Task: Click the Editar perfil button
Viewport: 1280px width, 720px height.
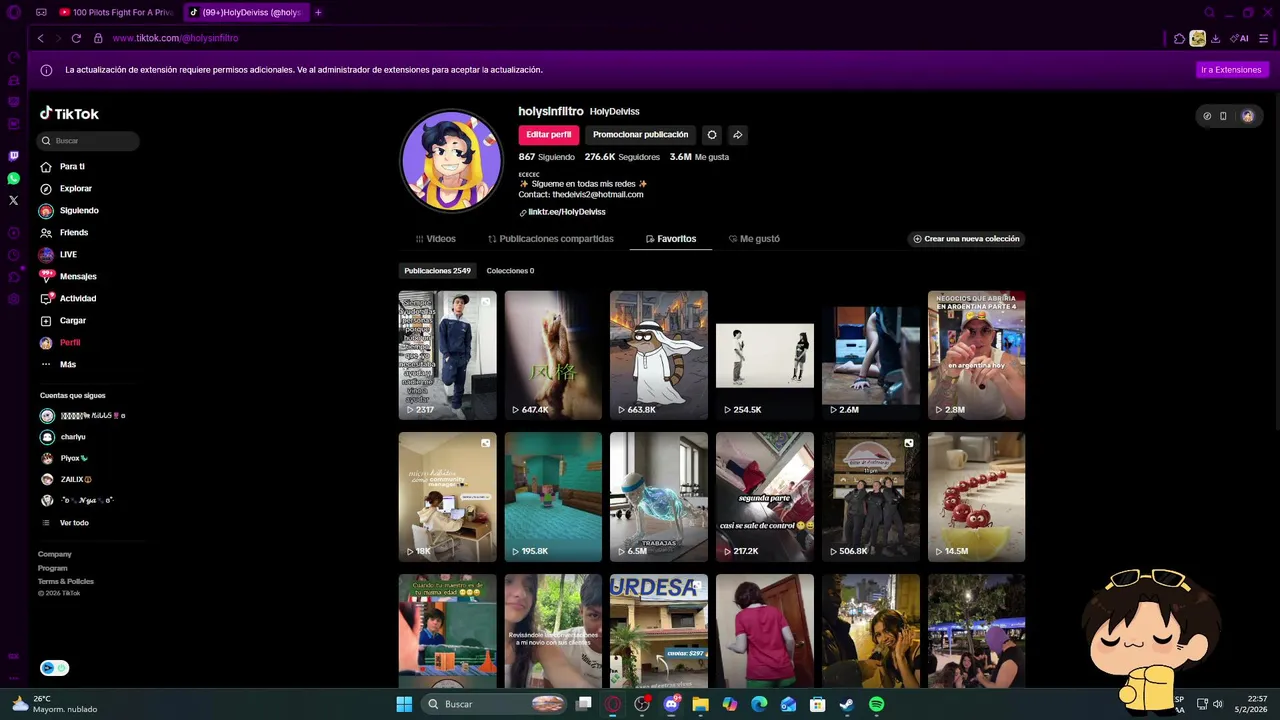Action: [548, 135]
